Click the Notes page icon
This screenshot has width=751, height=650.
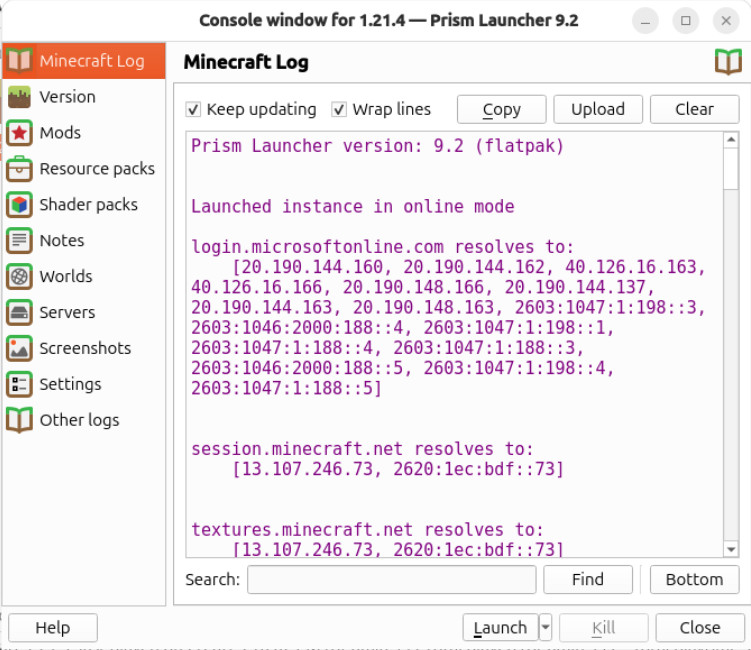coord(19,240)
